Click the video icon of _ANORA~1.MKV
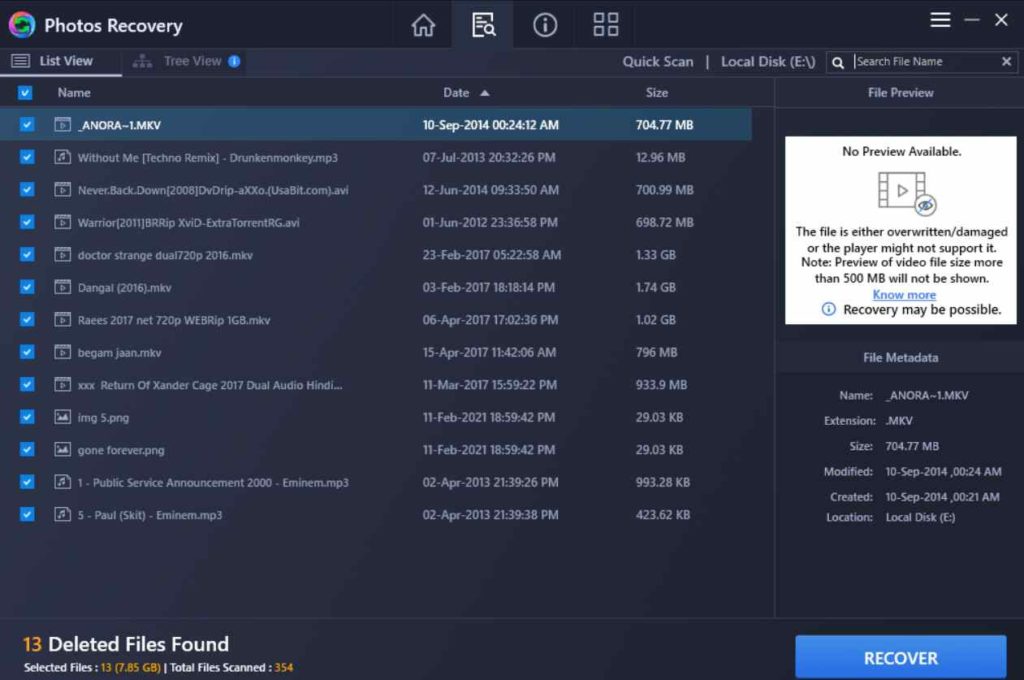Image resolution: width=1024 pixels, height=680 pixels. coord(62,124)
